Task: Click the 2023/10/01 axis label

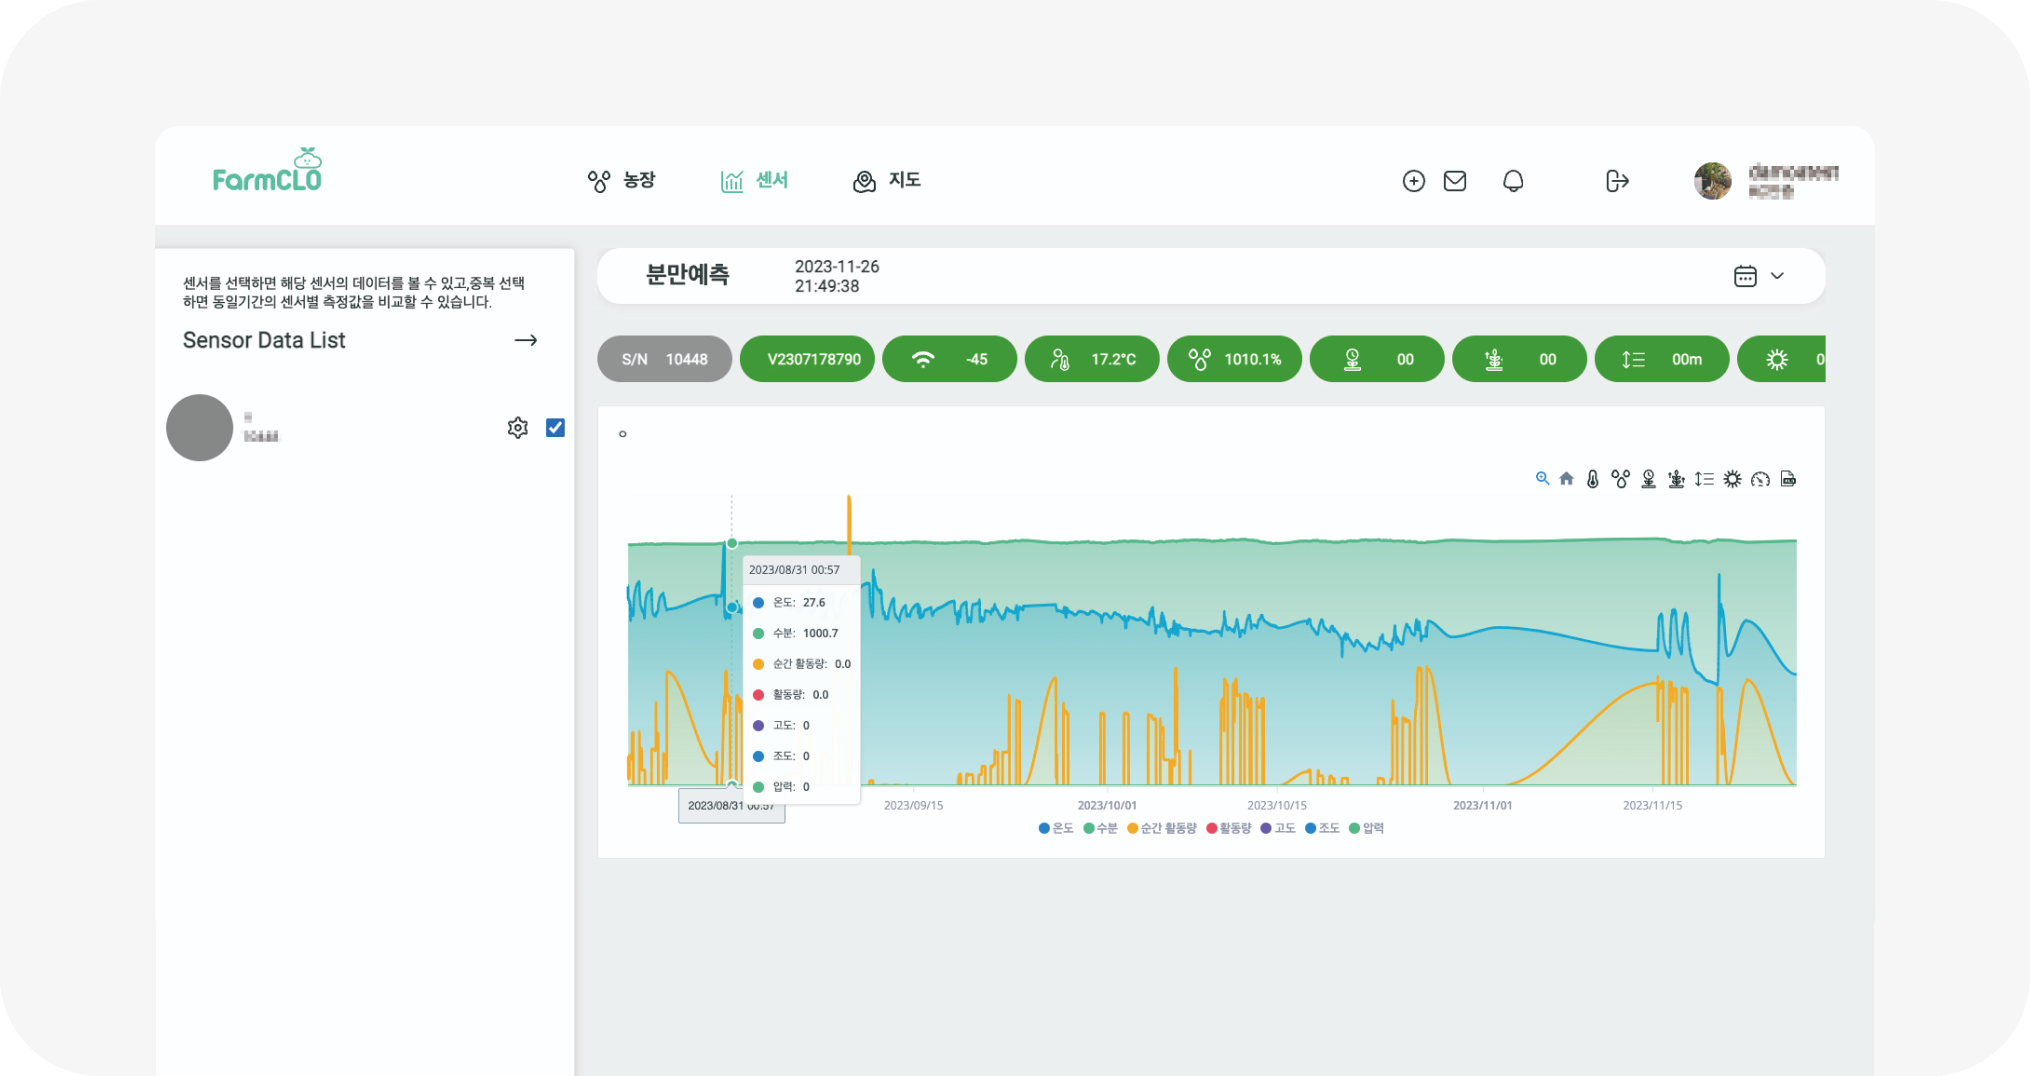Action: click(x=1107, y=805)
